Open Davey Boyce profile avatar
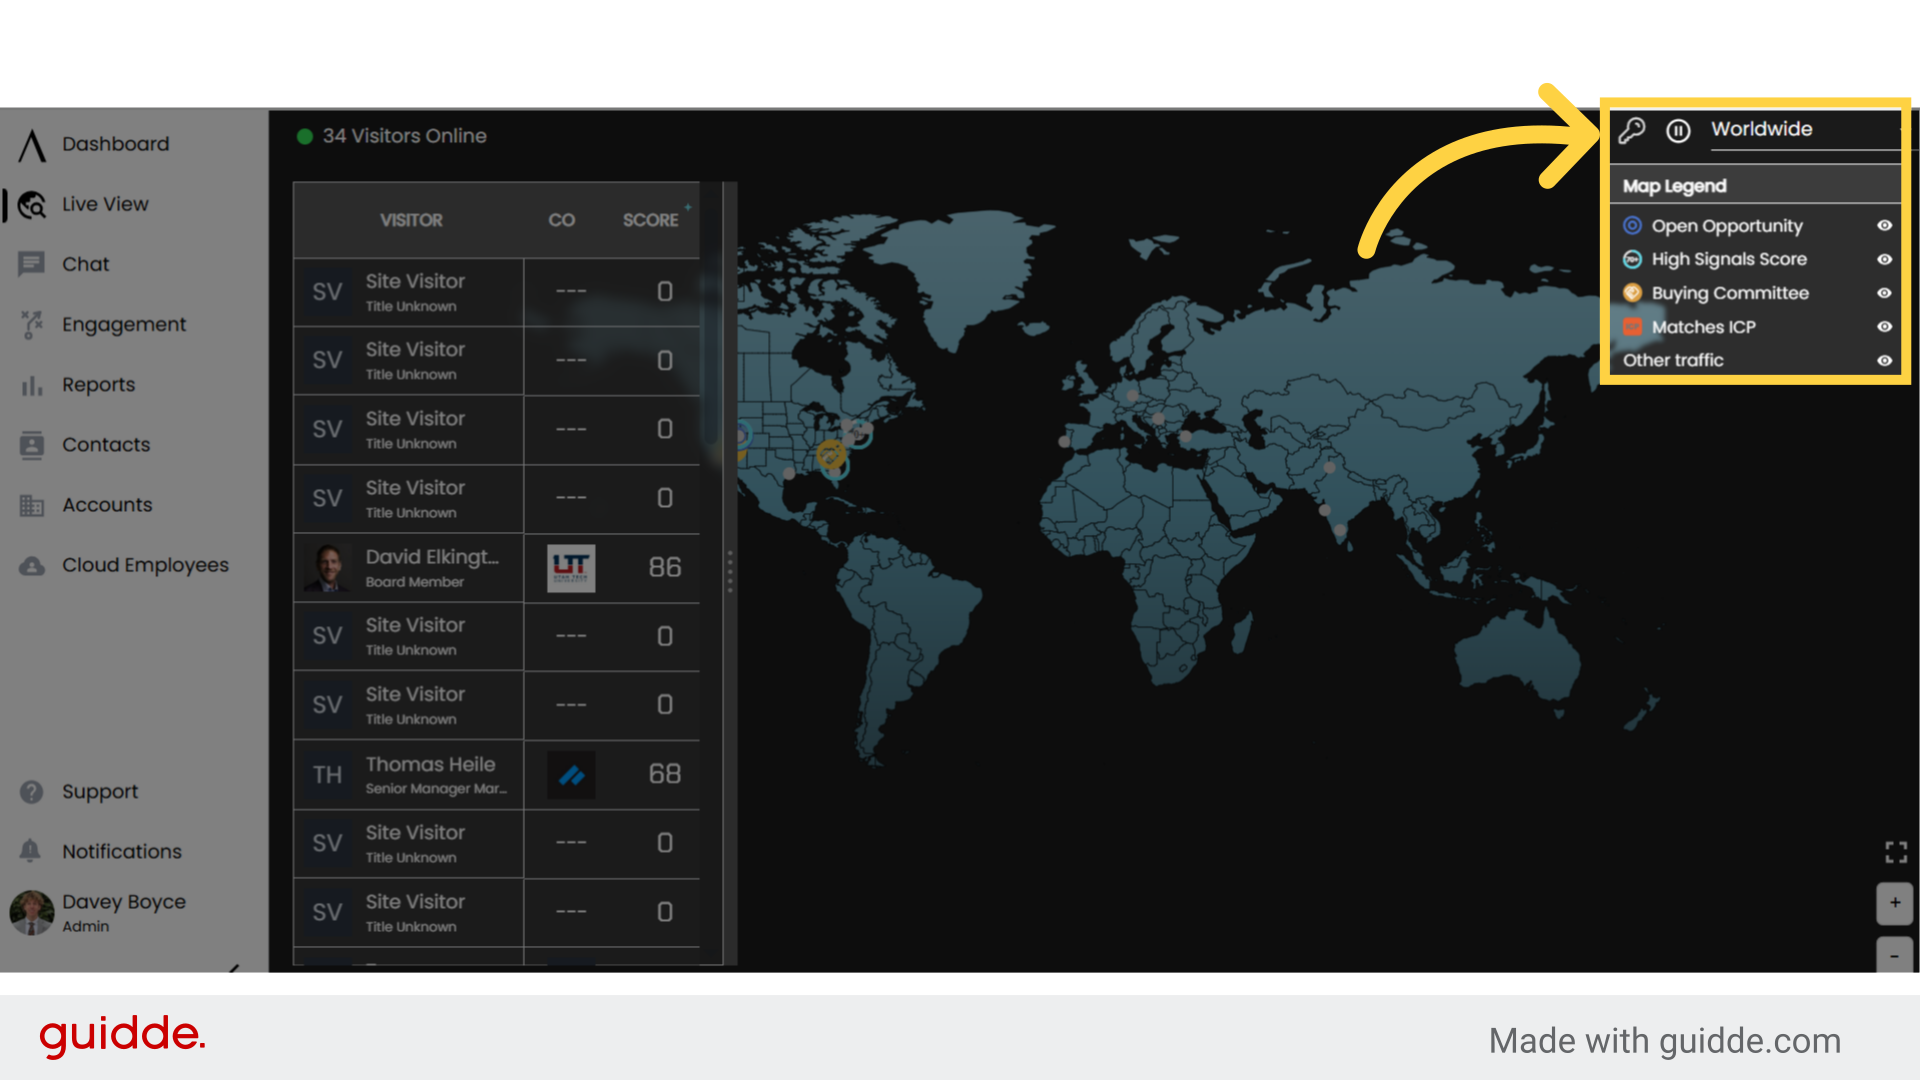Viewport: 1920px width, 1080px height. coord(32,913)
